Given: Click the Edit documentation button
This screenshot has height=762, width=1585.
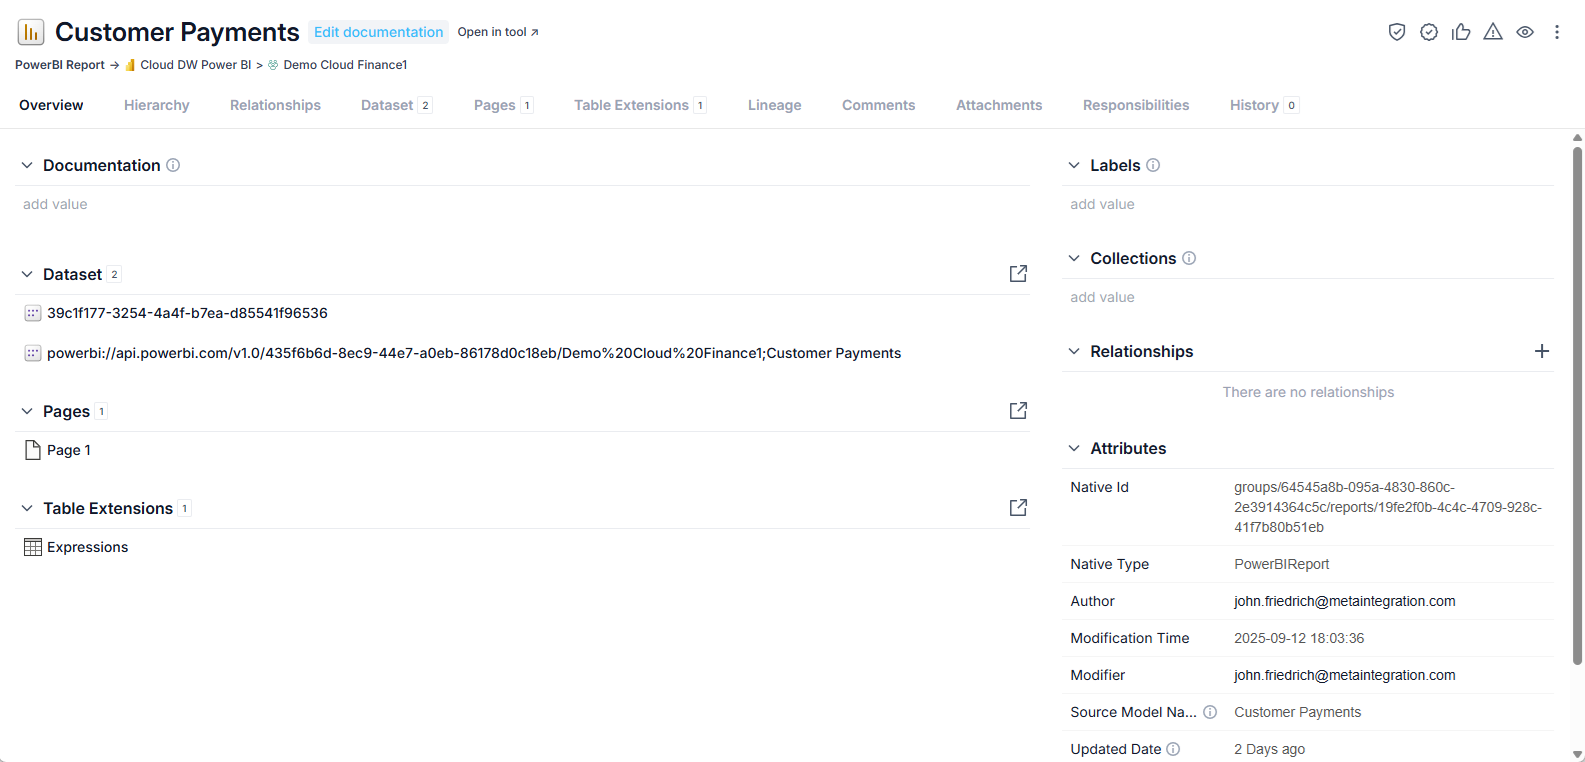Looking at the screenshot, I should pyautogui.click(x=378, y=32).
